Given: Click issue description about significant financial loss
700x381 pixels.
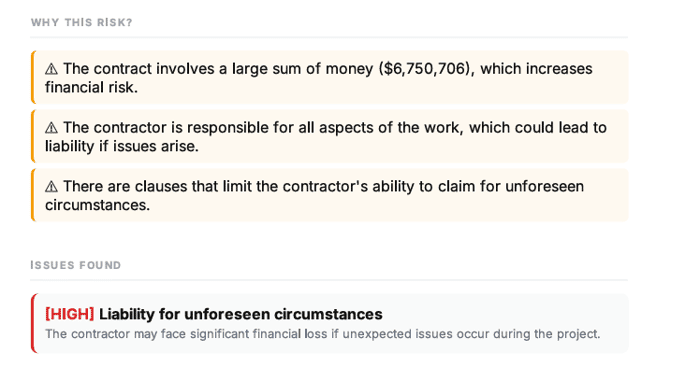Looking at the screenshot, I should click(323, 334).
